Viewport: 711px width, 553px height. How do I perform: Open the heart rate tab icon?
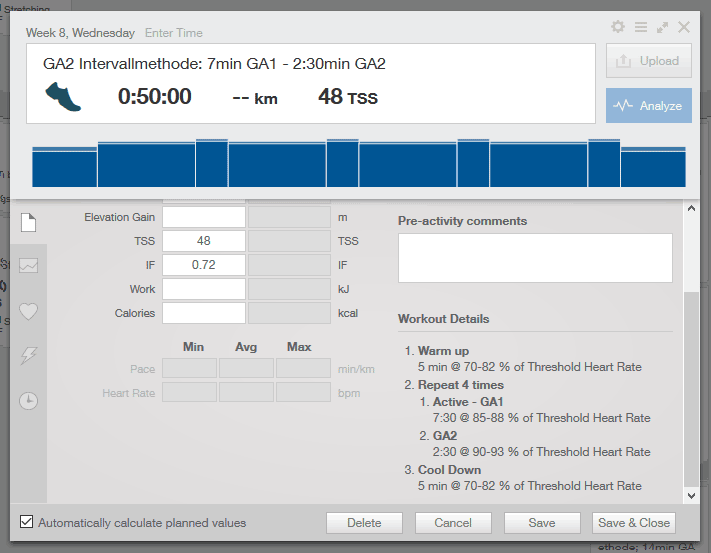(28, 311)
